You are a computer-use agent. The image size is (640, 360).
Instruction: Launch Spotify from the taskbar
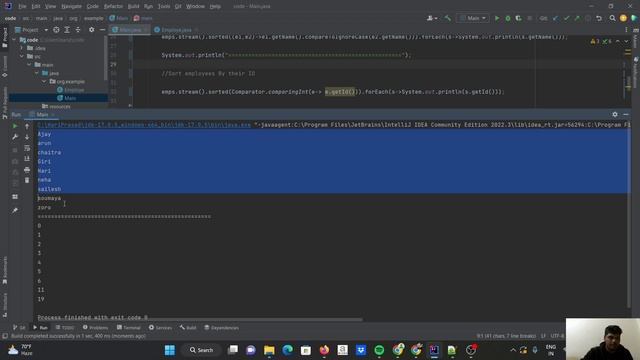pos(379,350)
